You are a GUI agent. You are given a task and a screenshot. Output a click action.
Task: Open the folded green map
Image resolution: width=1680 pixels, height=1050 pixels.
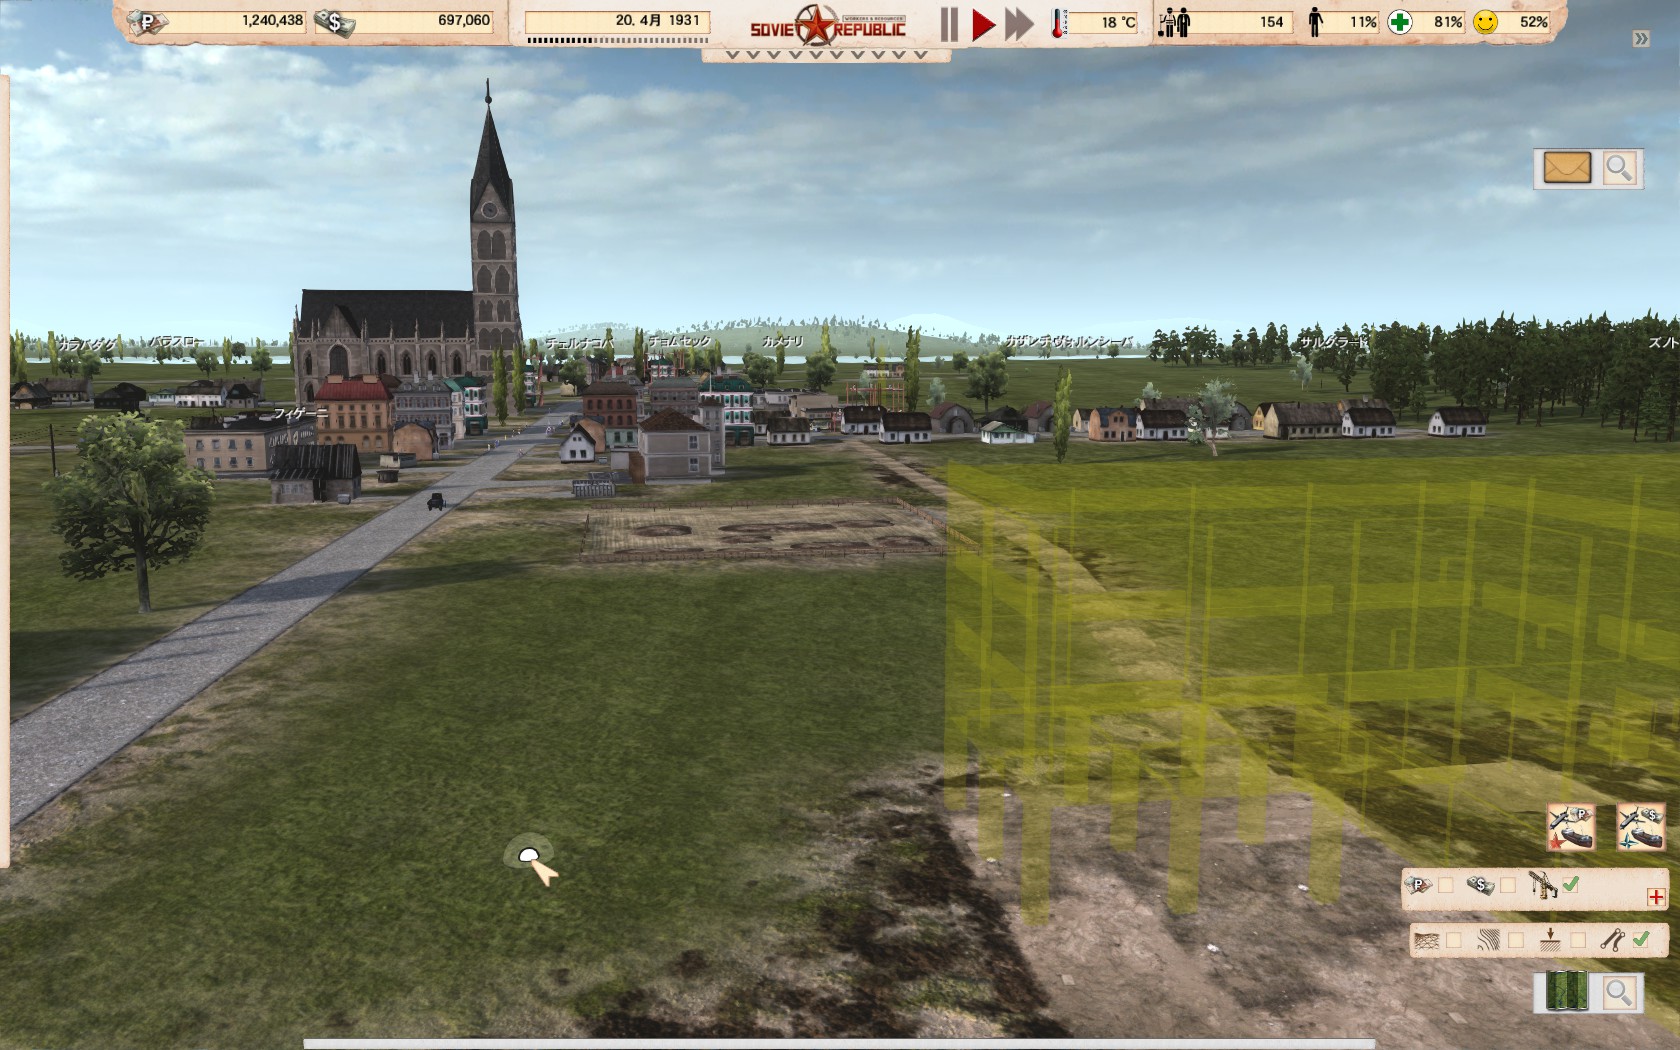tap(1566, 992)
